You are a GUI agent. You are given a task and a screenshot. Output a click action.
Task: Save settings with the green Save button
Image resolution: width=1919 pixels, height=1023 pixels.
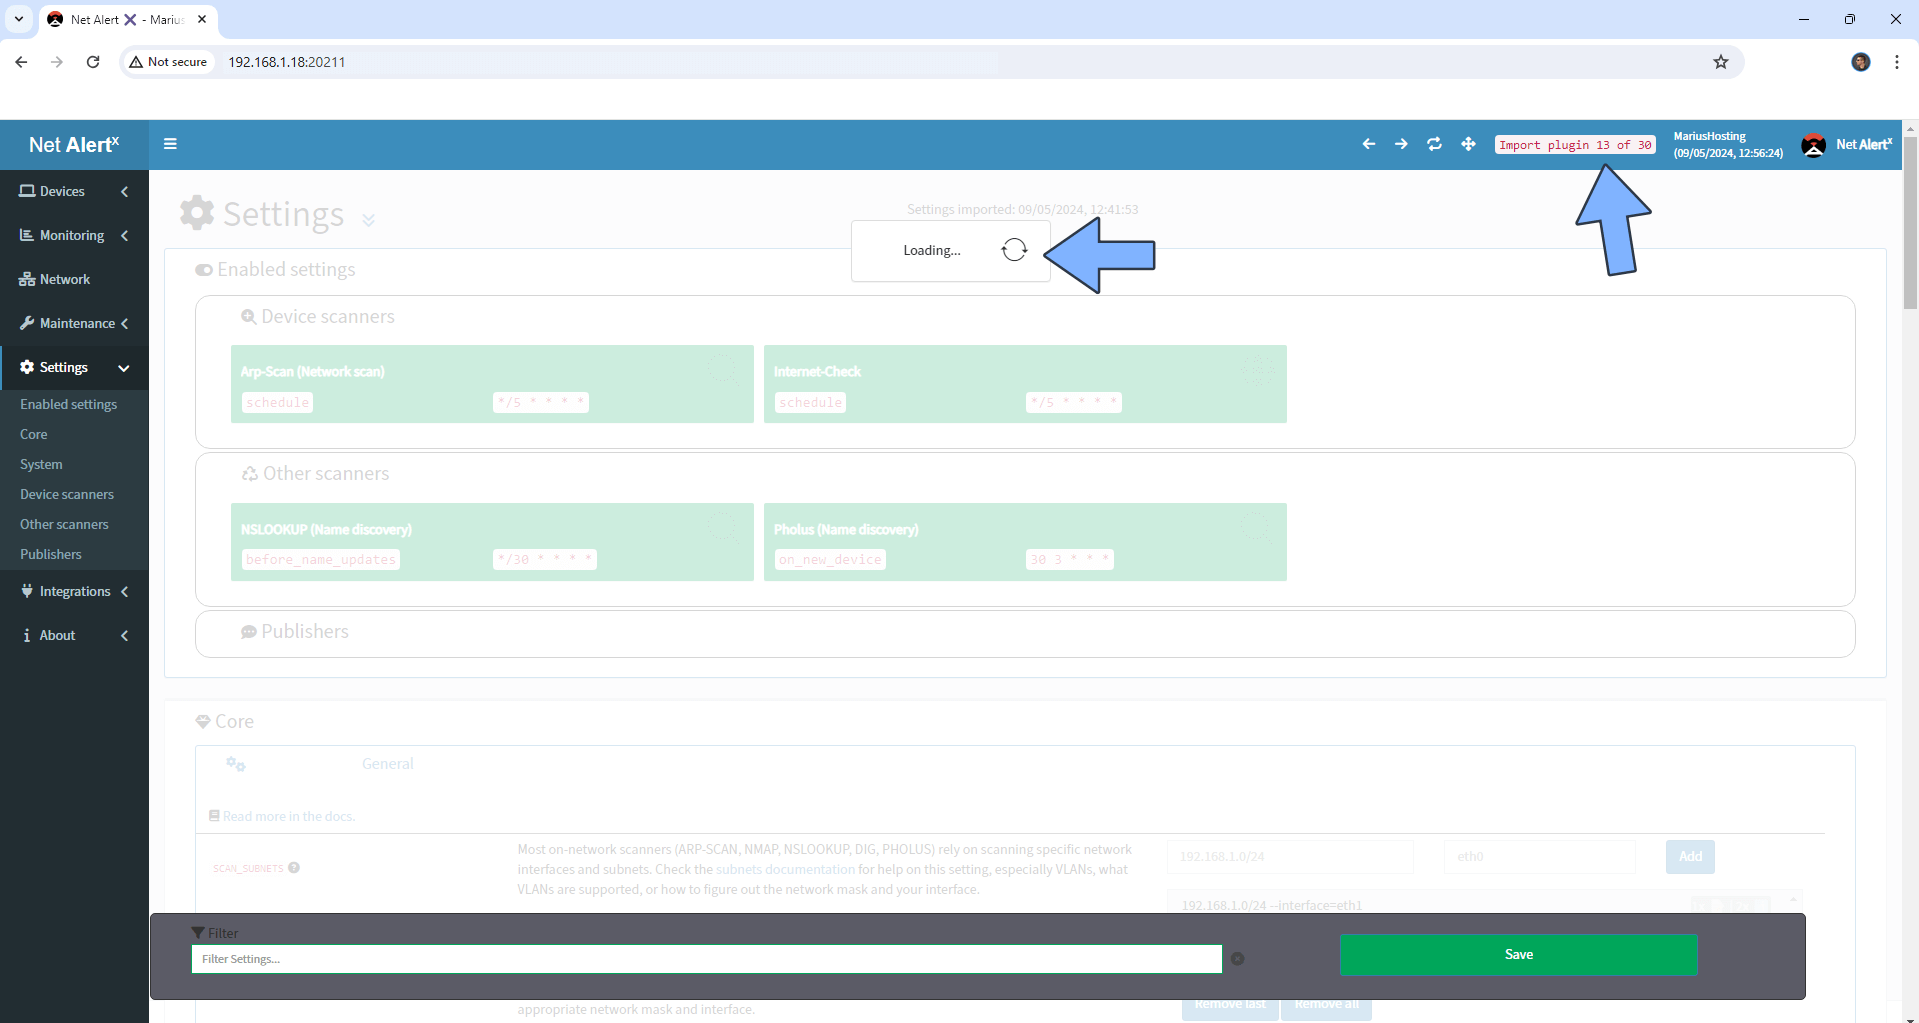[x=1518, y=954]
